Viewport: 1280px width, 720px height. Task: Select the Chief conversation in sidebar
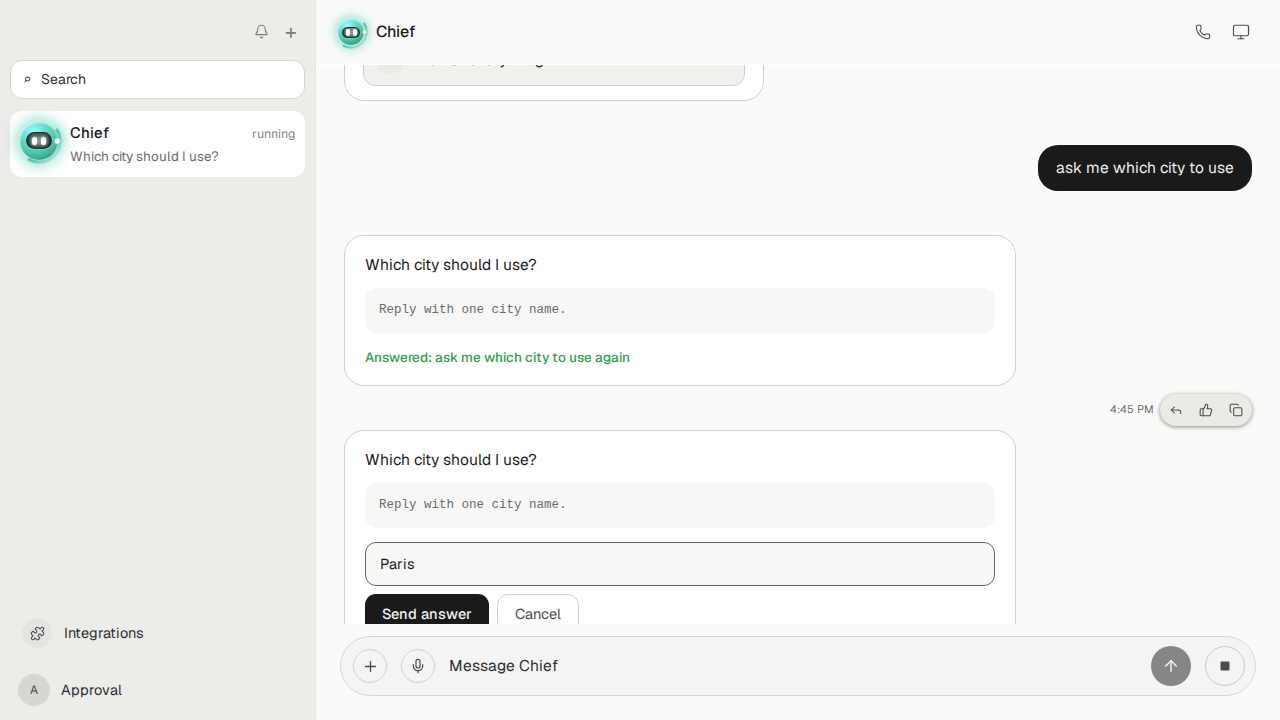[x=157, y=144]
